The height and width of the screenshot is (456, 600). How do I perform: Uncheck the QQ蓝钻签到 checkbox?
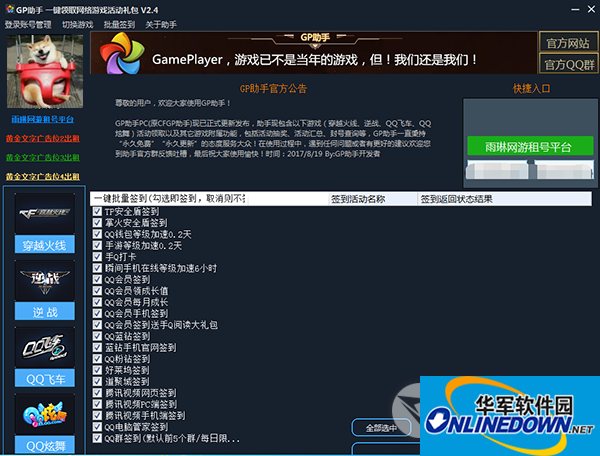tap(97, 336)
